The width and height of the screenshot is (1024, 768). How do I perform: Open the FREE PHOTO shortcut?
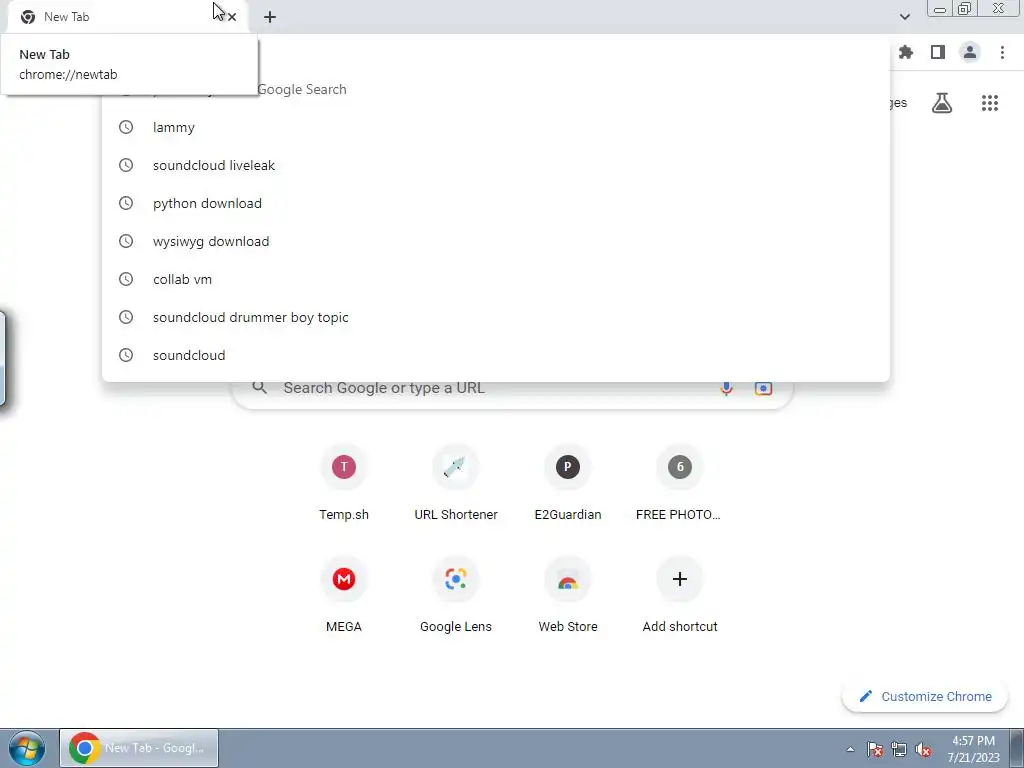coord(679,485)
